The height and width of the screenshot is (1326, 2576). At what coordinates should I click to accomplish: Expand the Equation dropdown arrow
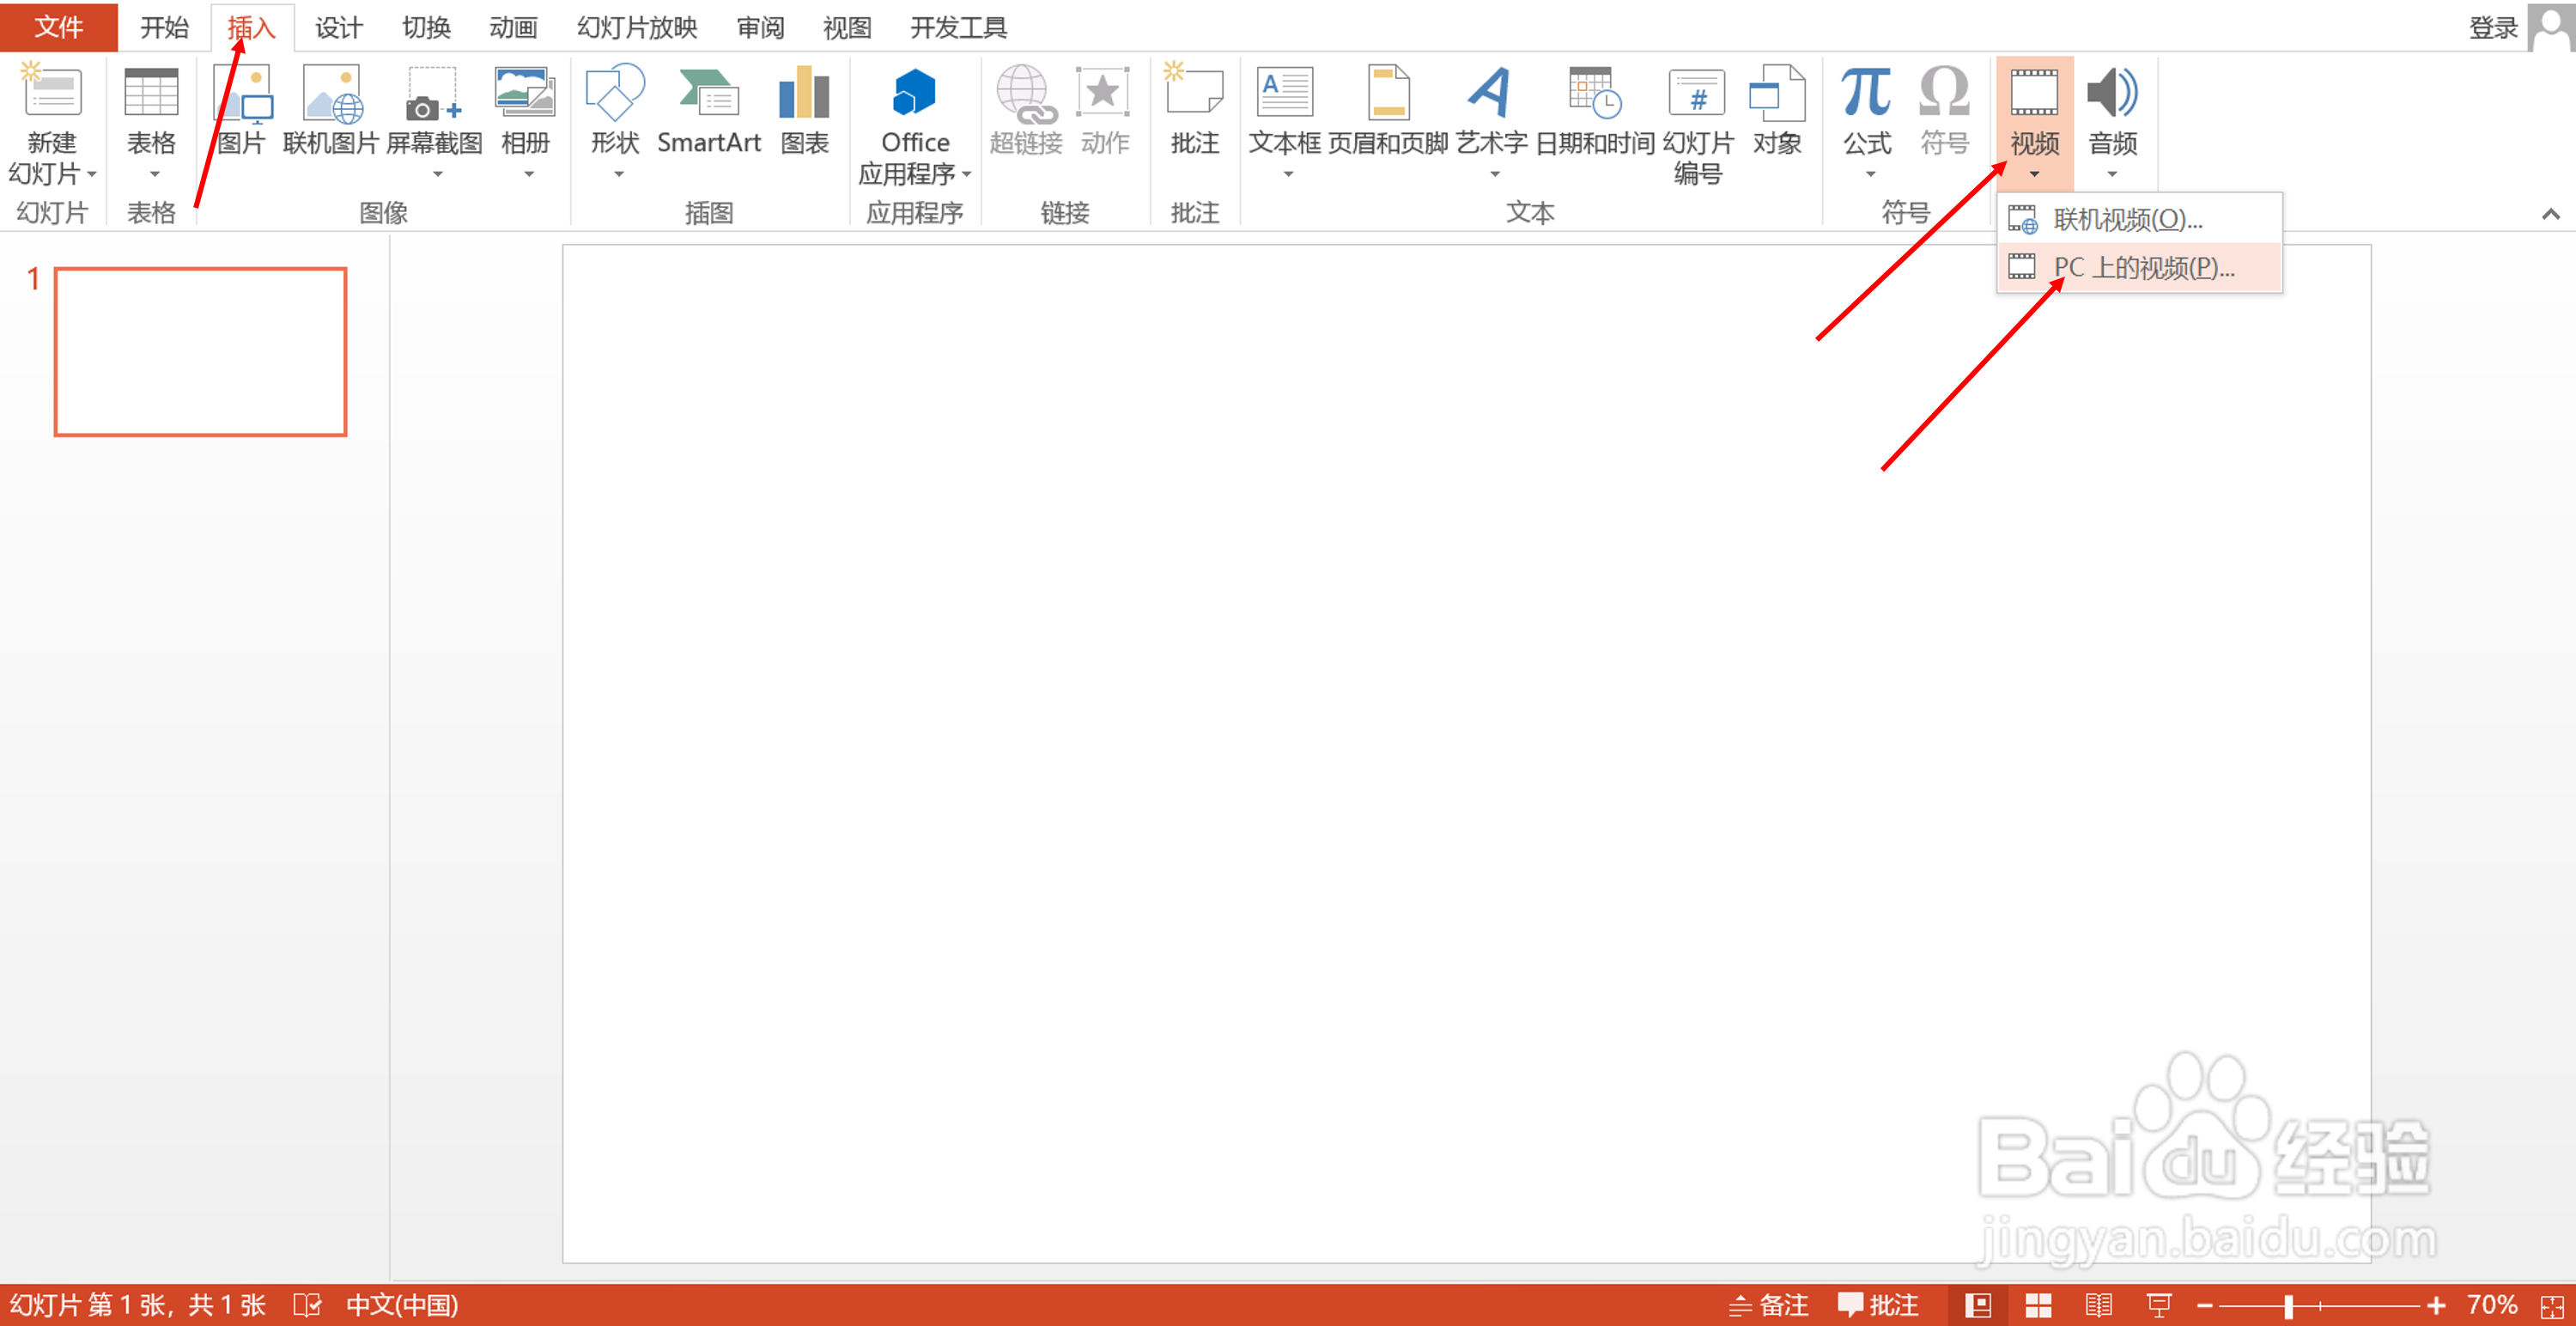pos(1870,175)
